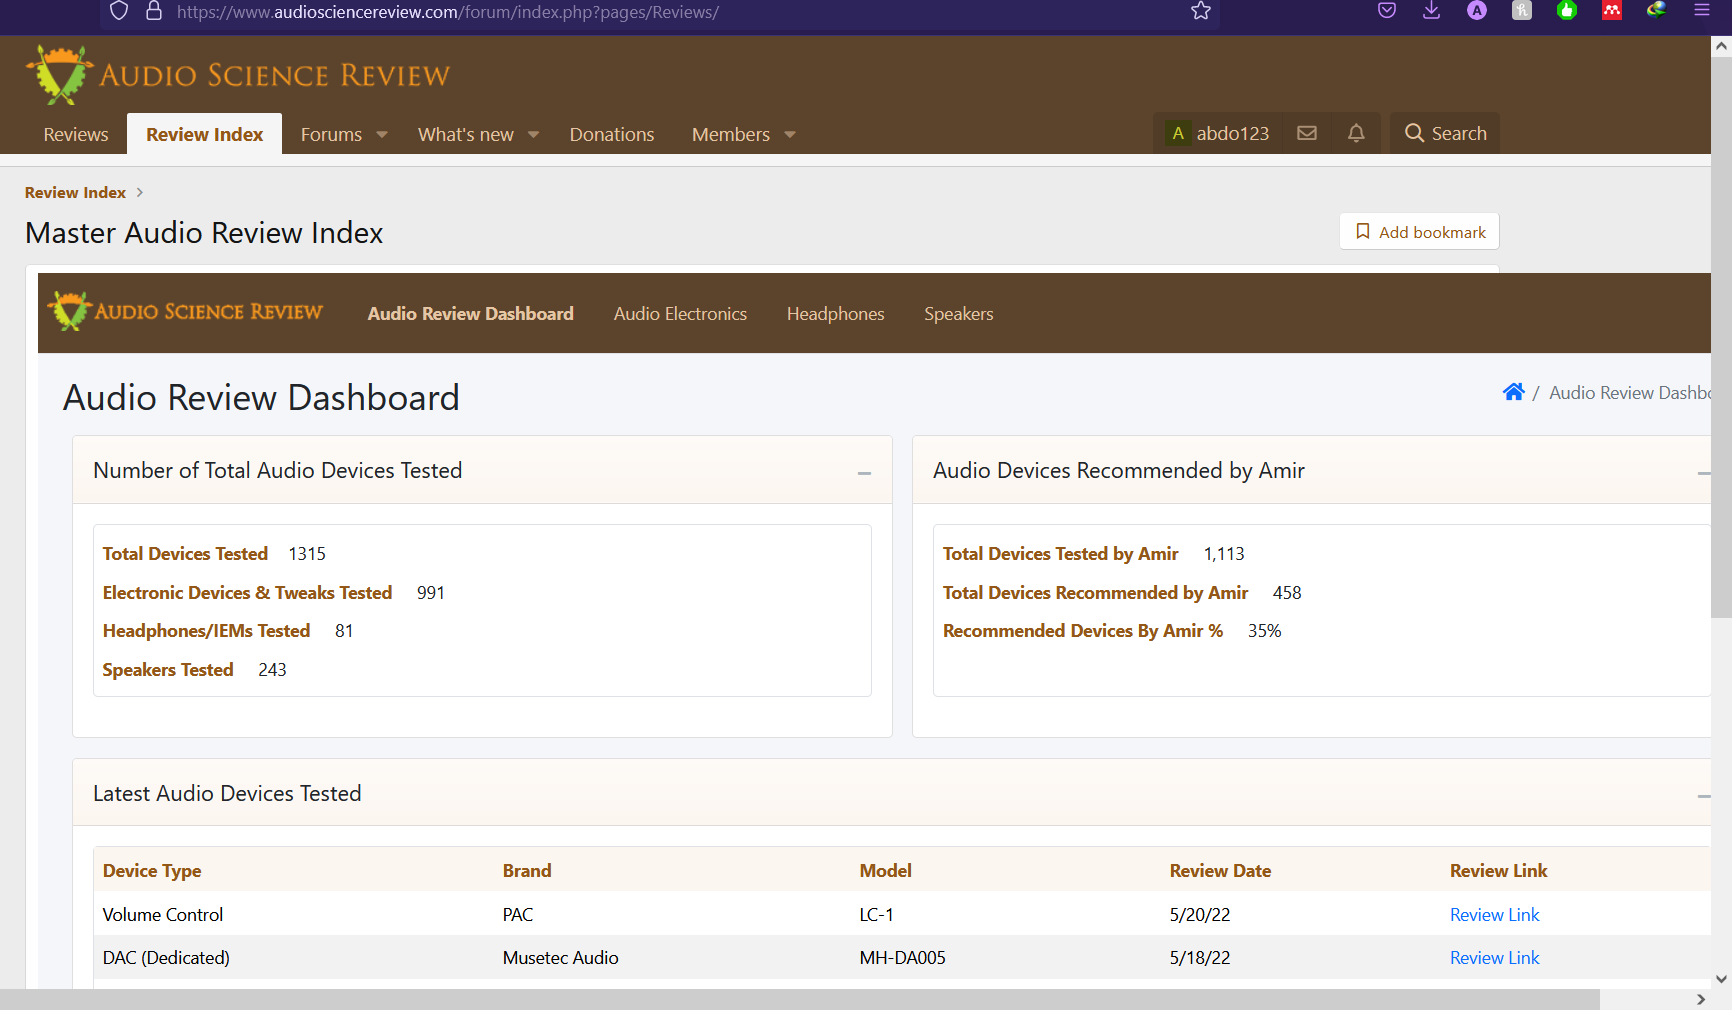Click the Model column header
The height and width of the screenshot is (1010, 1732).
pyautogui.click(x=885, y=870)
